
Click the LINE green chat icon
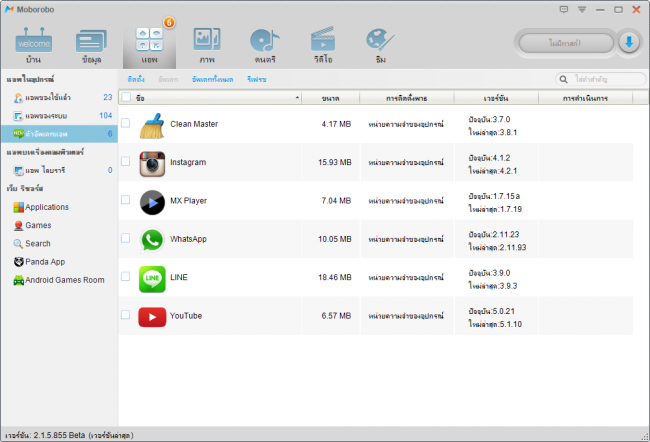[152, 279]
